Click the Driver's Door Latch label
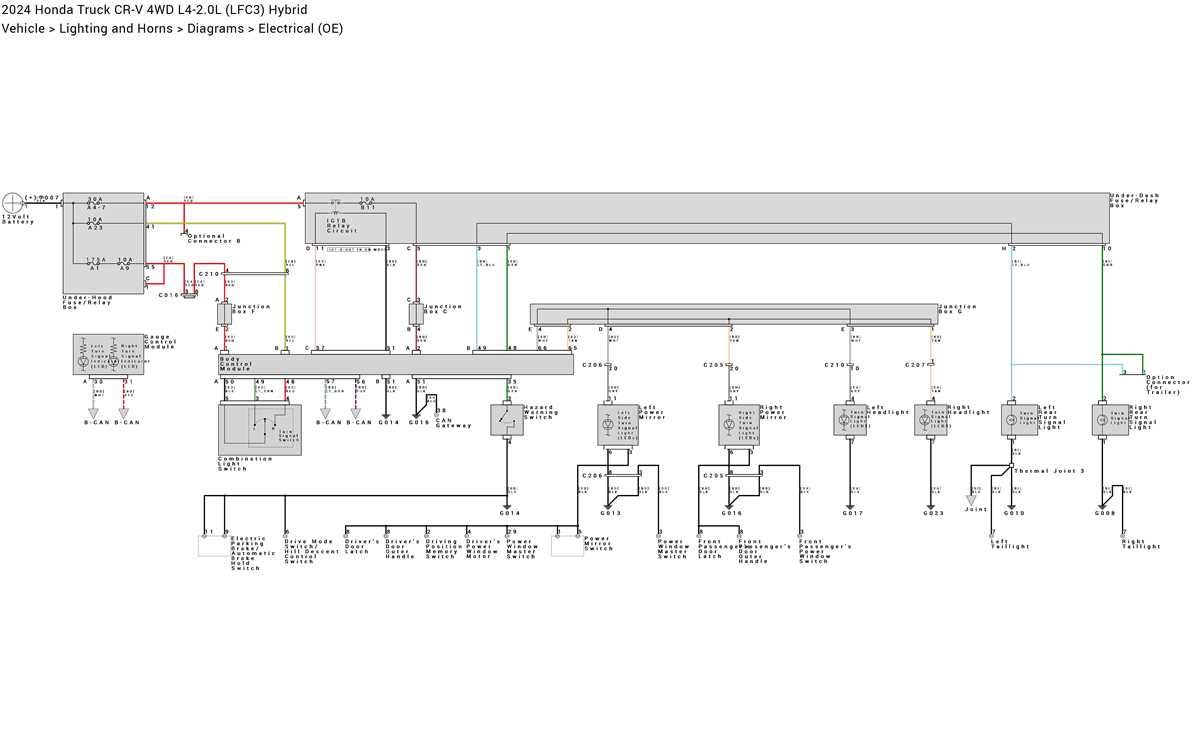The width and height of the screenshot is (1200, 750). pyautogui.click(x=361, y=546)
